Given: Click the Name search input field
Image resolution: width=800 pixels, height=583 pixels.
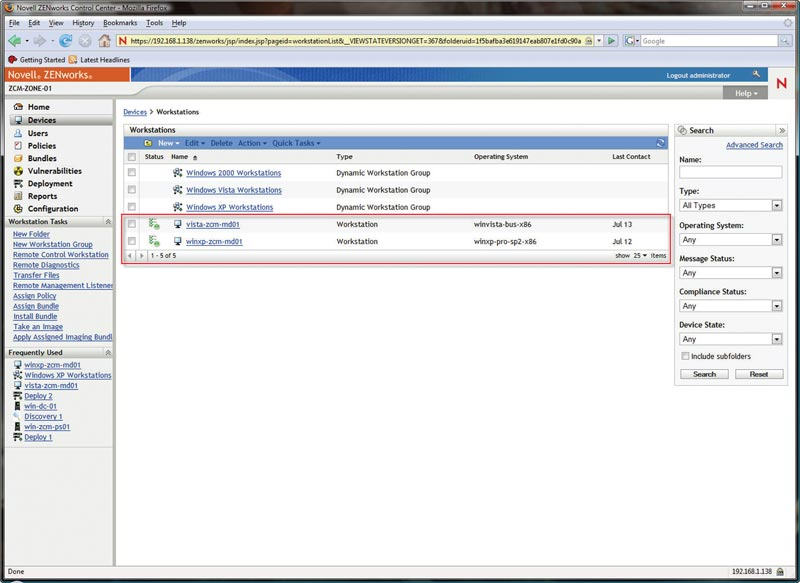Looking at the screenshot, I should click(731, 172).
